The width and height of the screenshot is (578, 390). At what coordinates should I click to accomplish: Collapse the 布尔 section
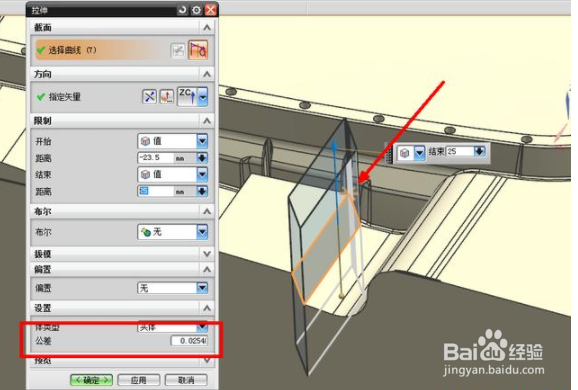[207, 211]
